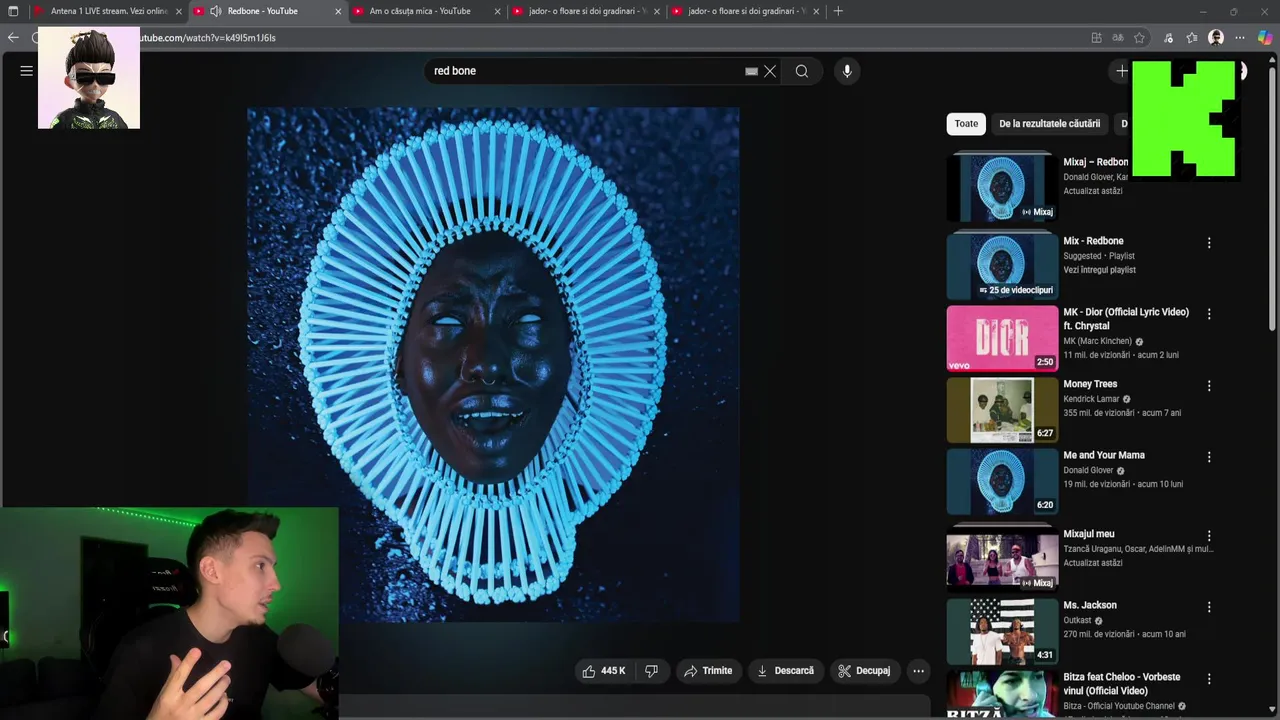The image size is (1280, 720).
Task: Open options menu for Money Trees
Action: [x=1209, y=386]
